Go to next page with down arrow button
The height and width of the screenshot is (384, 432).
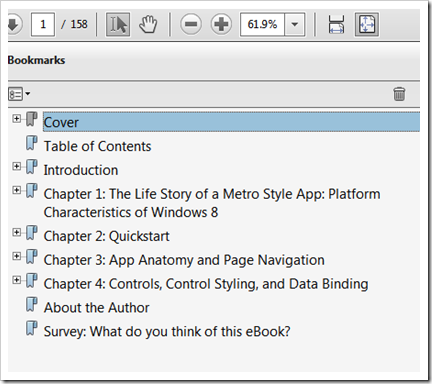[x=14, y=24]
